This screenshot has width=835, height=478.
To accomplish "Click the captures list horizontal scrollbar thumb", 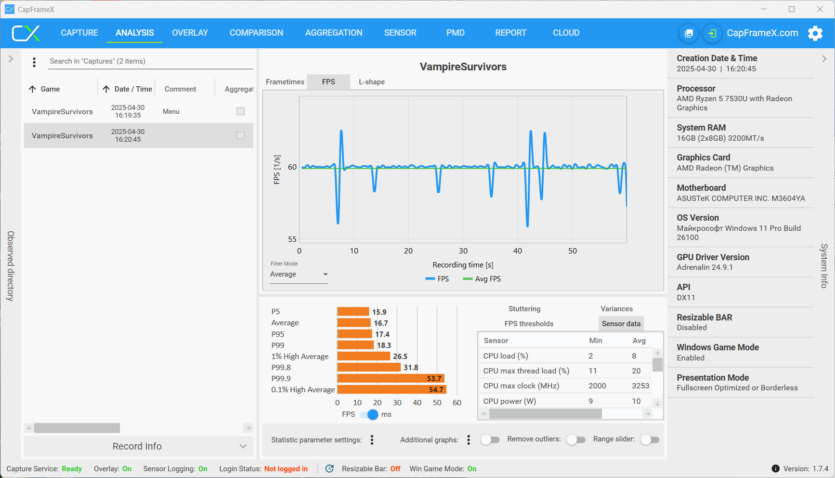I will coord(77,428).
